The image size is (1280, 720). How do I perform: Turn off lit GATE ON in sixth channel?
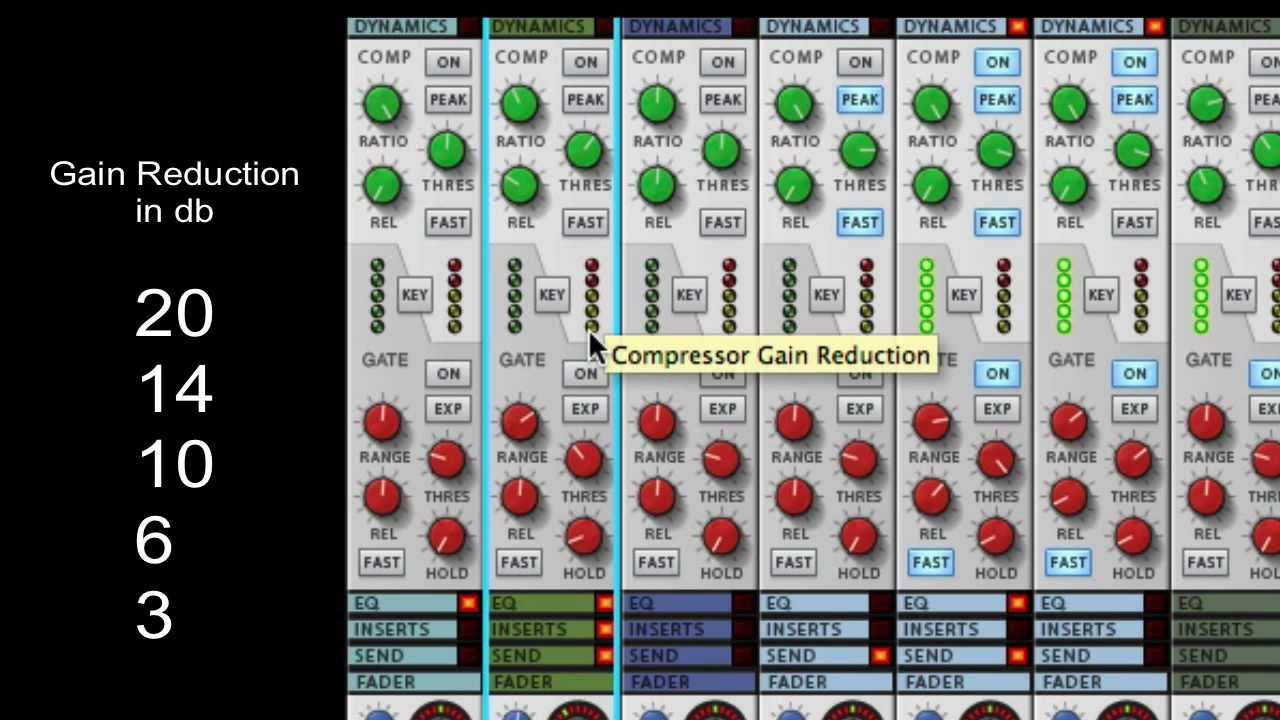click(1134, 373)
